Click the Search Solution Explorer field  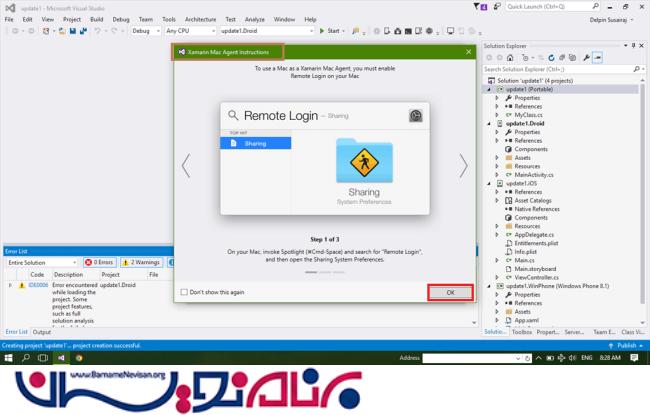558,69
